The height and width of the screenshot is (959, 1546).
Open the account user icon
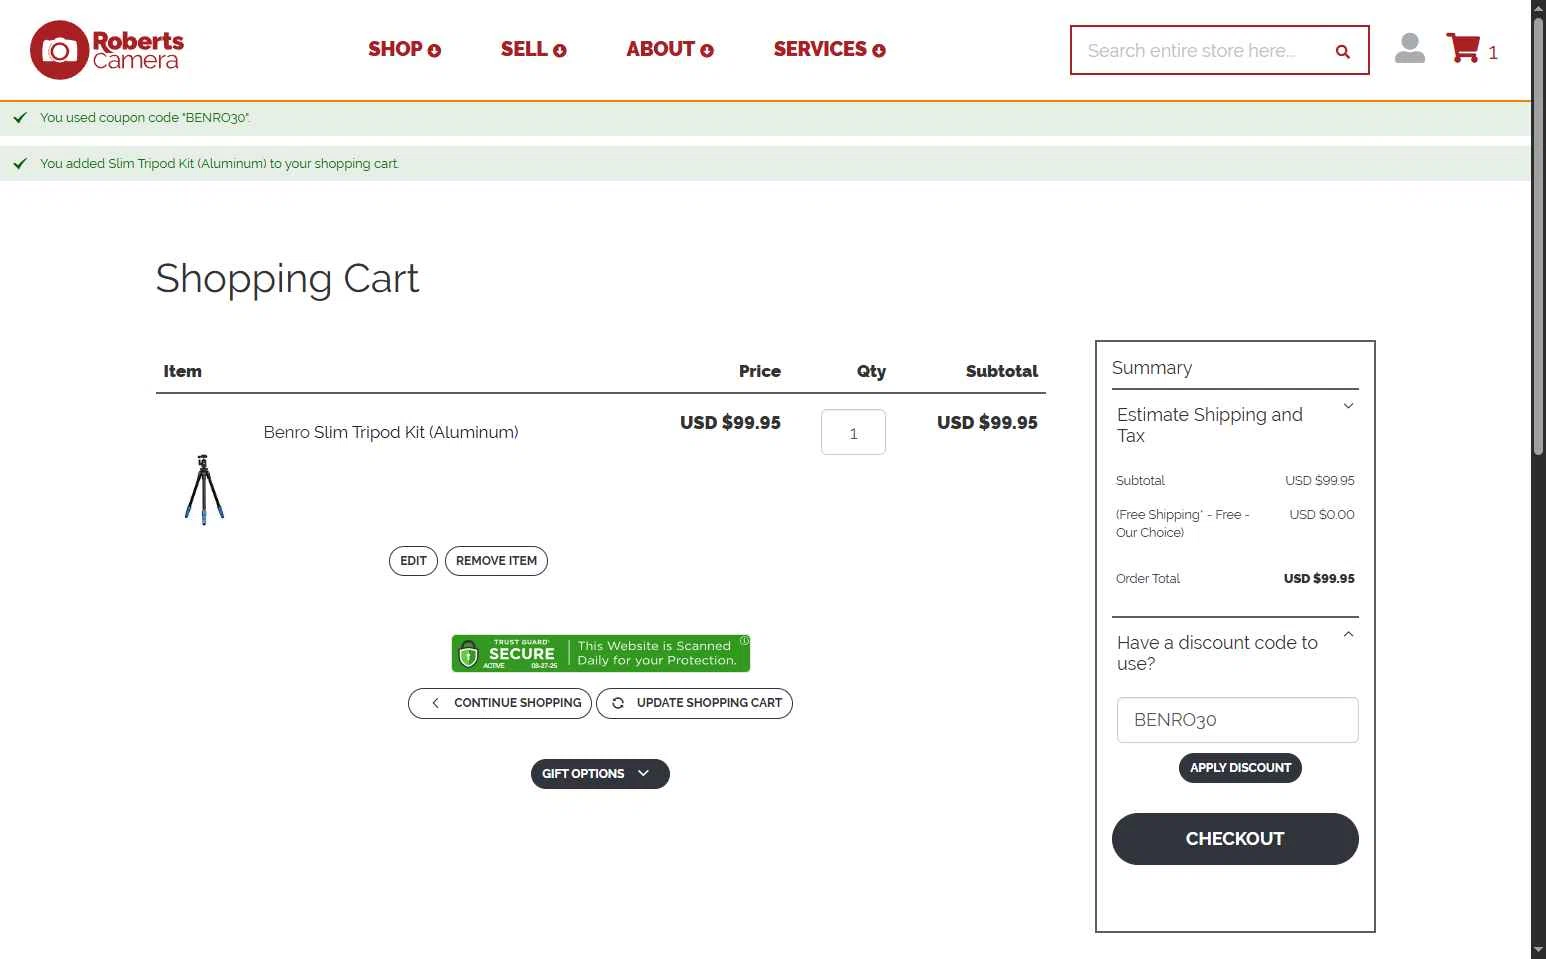[1409, 48]
